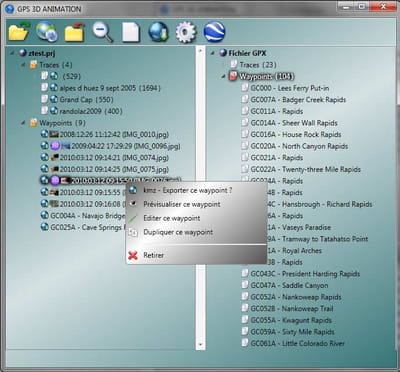Select Grand Cap (550) trace
400x372 pixels.
(x=86, y=99)
